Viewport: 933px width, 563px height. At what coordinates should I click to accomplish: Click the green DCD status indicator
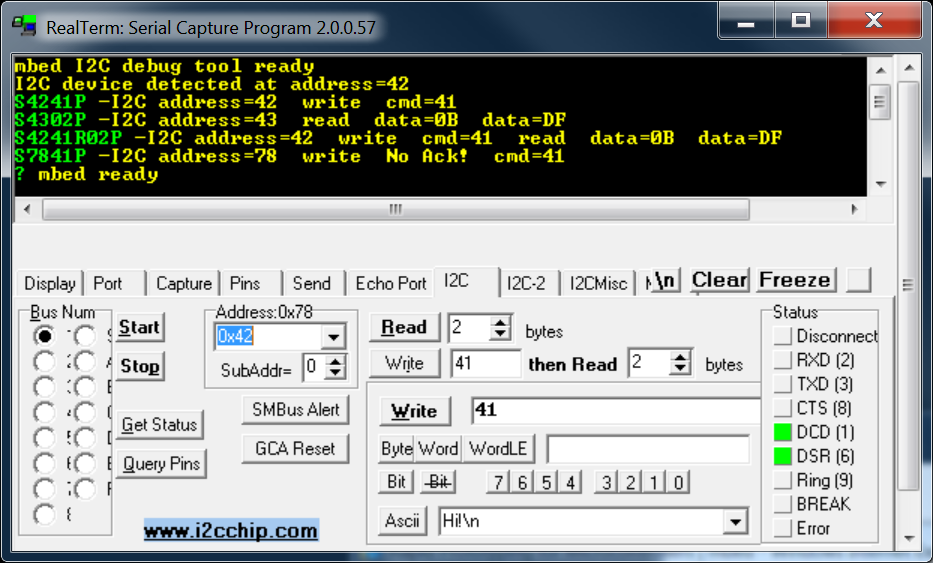tap(782, 433)
